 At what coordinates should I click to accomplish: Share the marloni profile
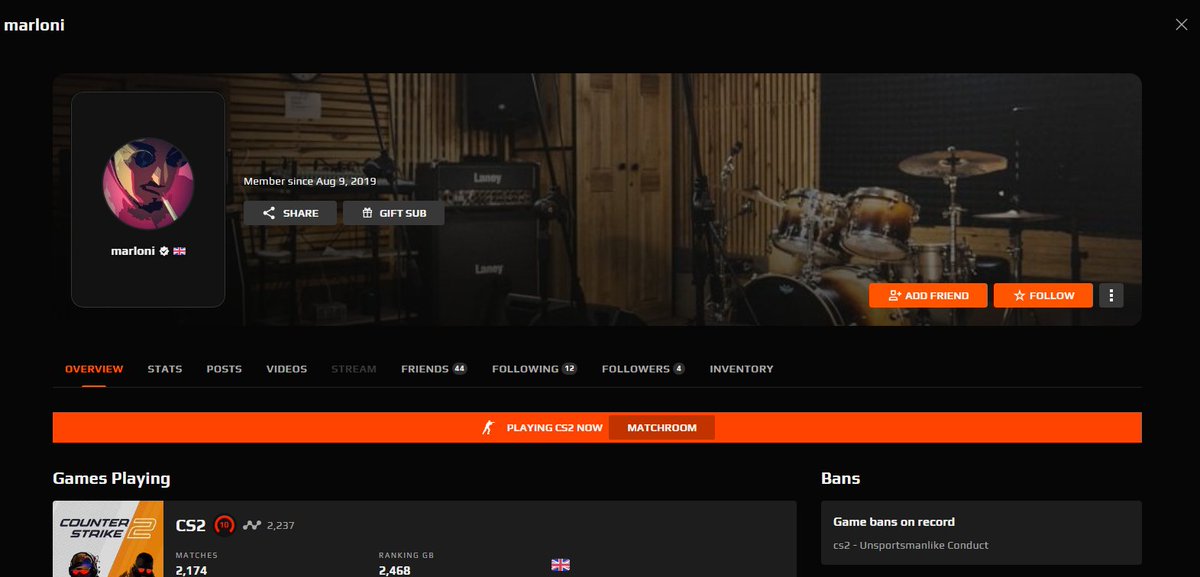pos(290,213)
